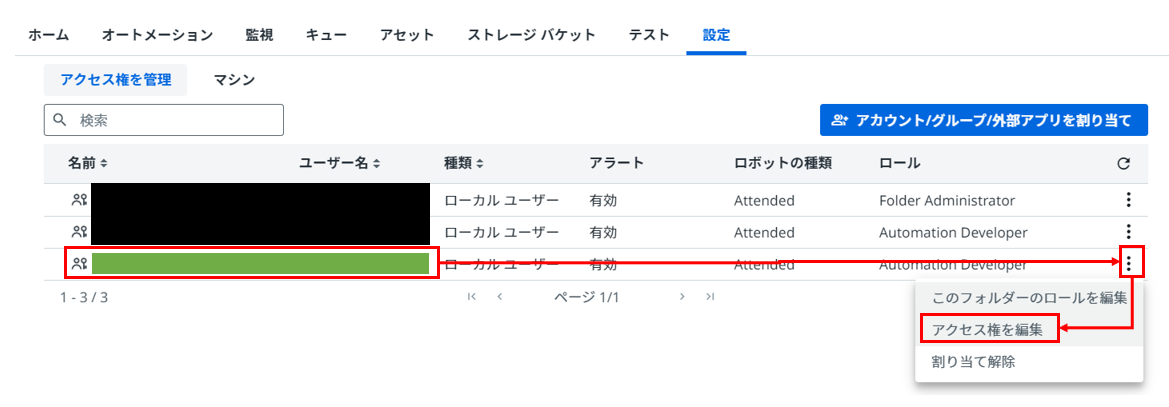Select アクセス権を編集 from context menu
The image size is (1169, 407).
pos(987,329)
